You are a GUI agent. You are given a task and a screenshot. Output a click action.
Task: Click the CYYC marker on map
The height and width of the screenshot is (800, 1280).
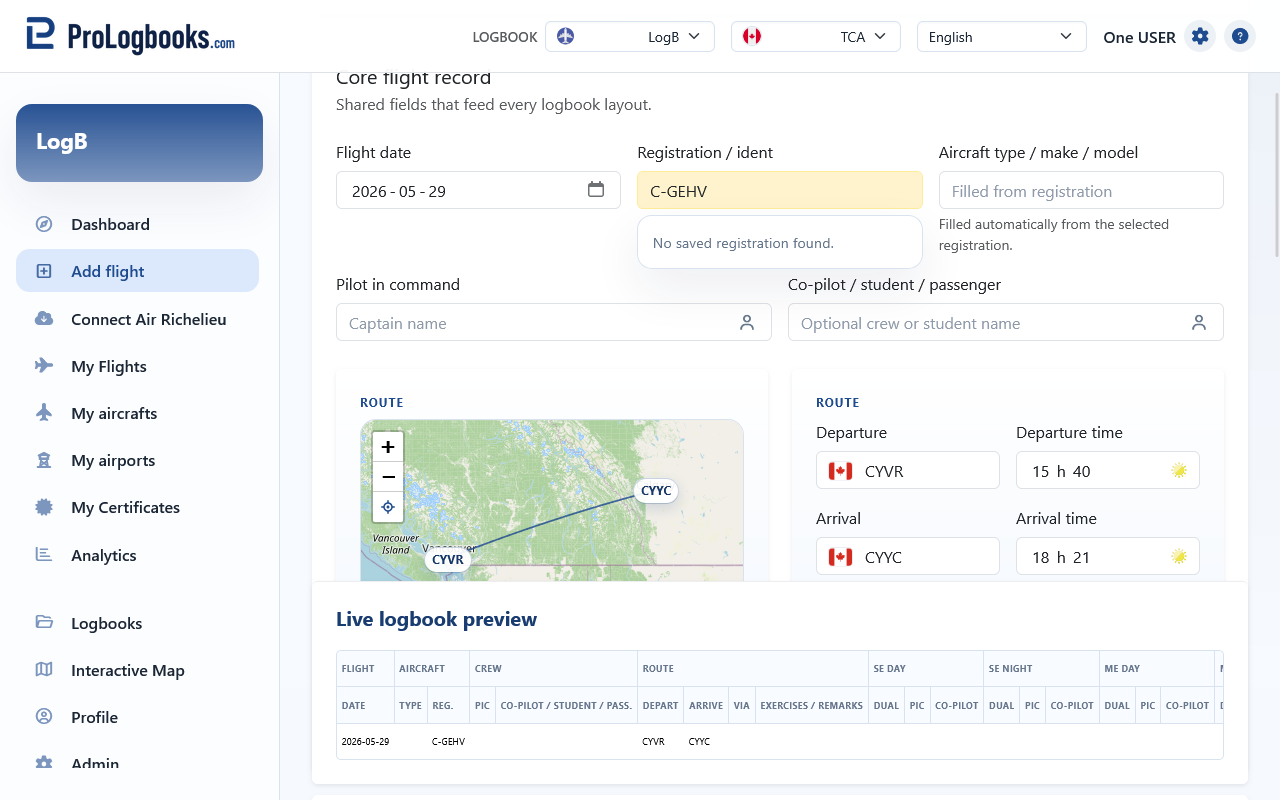click(x=656, y=490)
